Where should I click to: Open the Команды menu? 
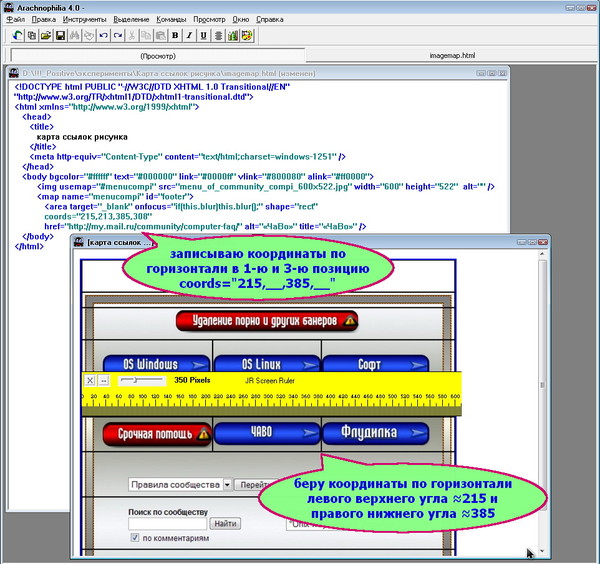171,20
